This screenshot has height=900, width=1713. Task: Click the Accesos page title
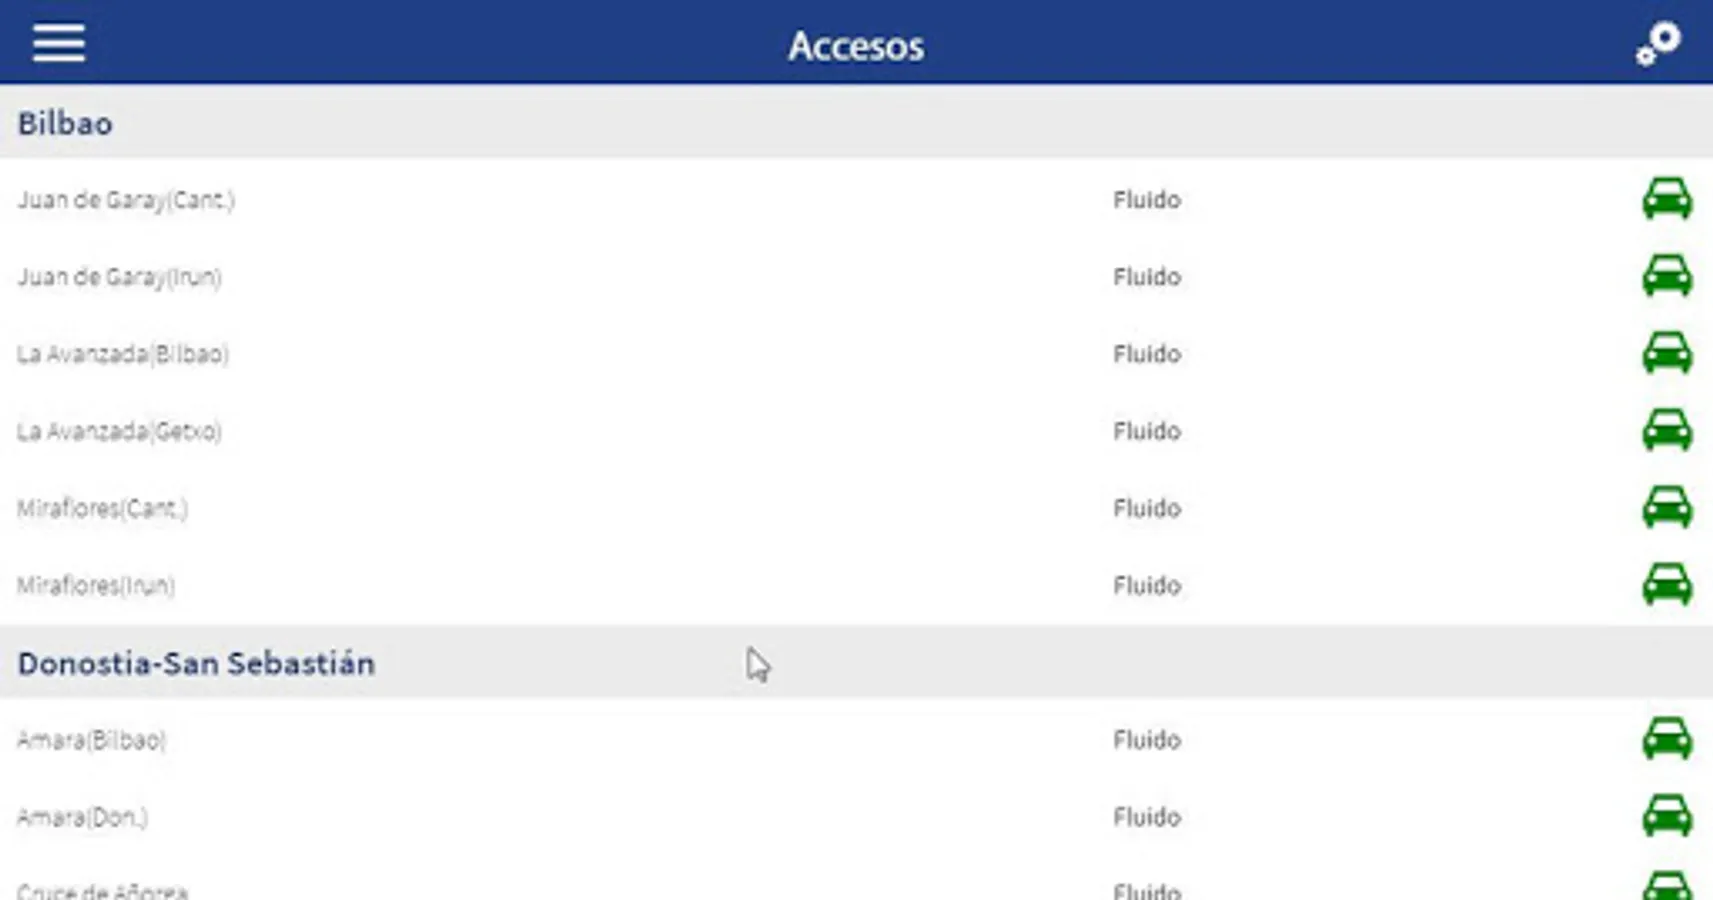[x=856, y=46]
